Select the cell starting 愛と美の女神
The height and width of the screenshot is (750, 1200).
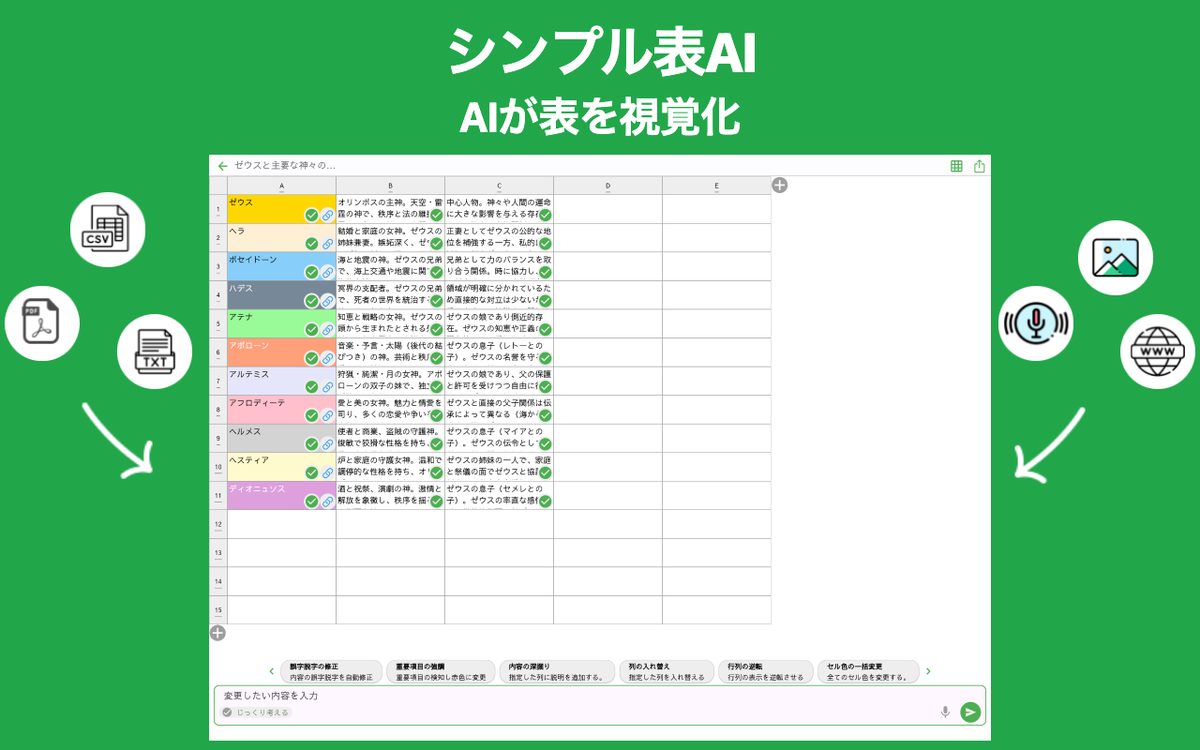click(x=390, y=410)
